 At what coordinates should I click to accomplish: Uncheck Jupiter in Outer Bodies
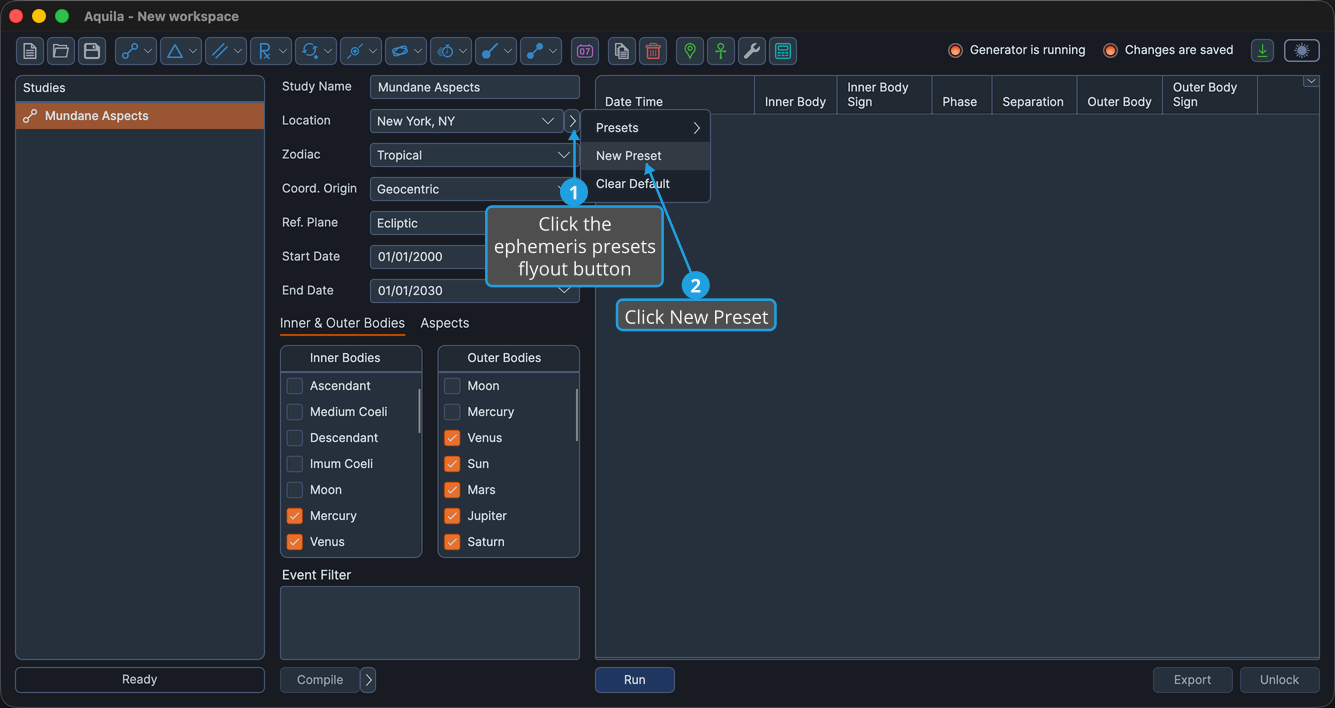[x=452, y=516]
